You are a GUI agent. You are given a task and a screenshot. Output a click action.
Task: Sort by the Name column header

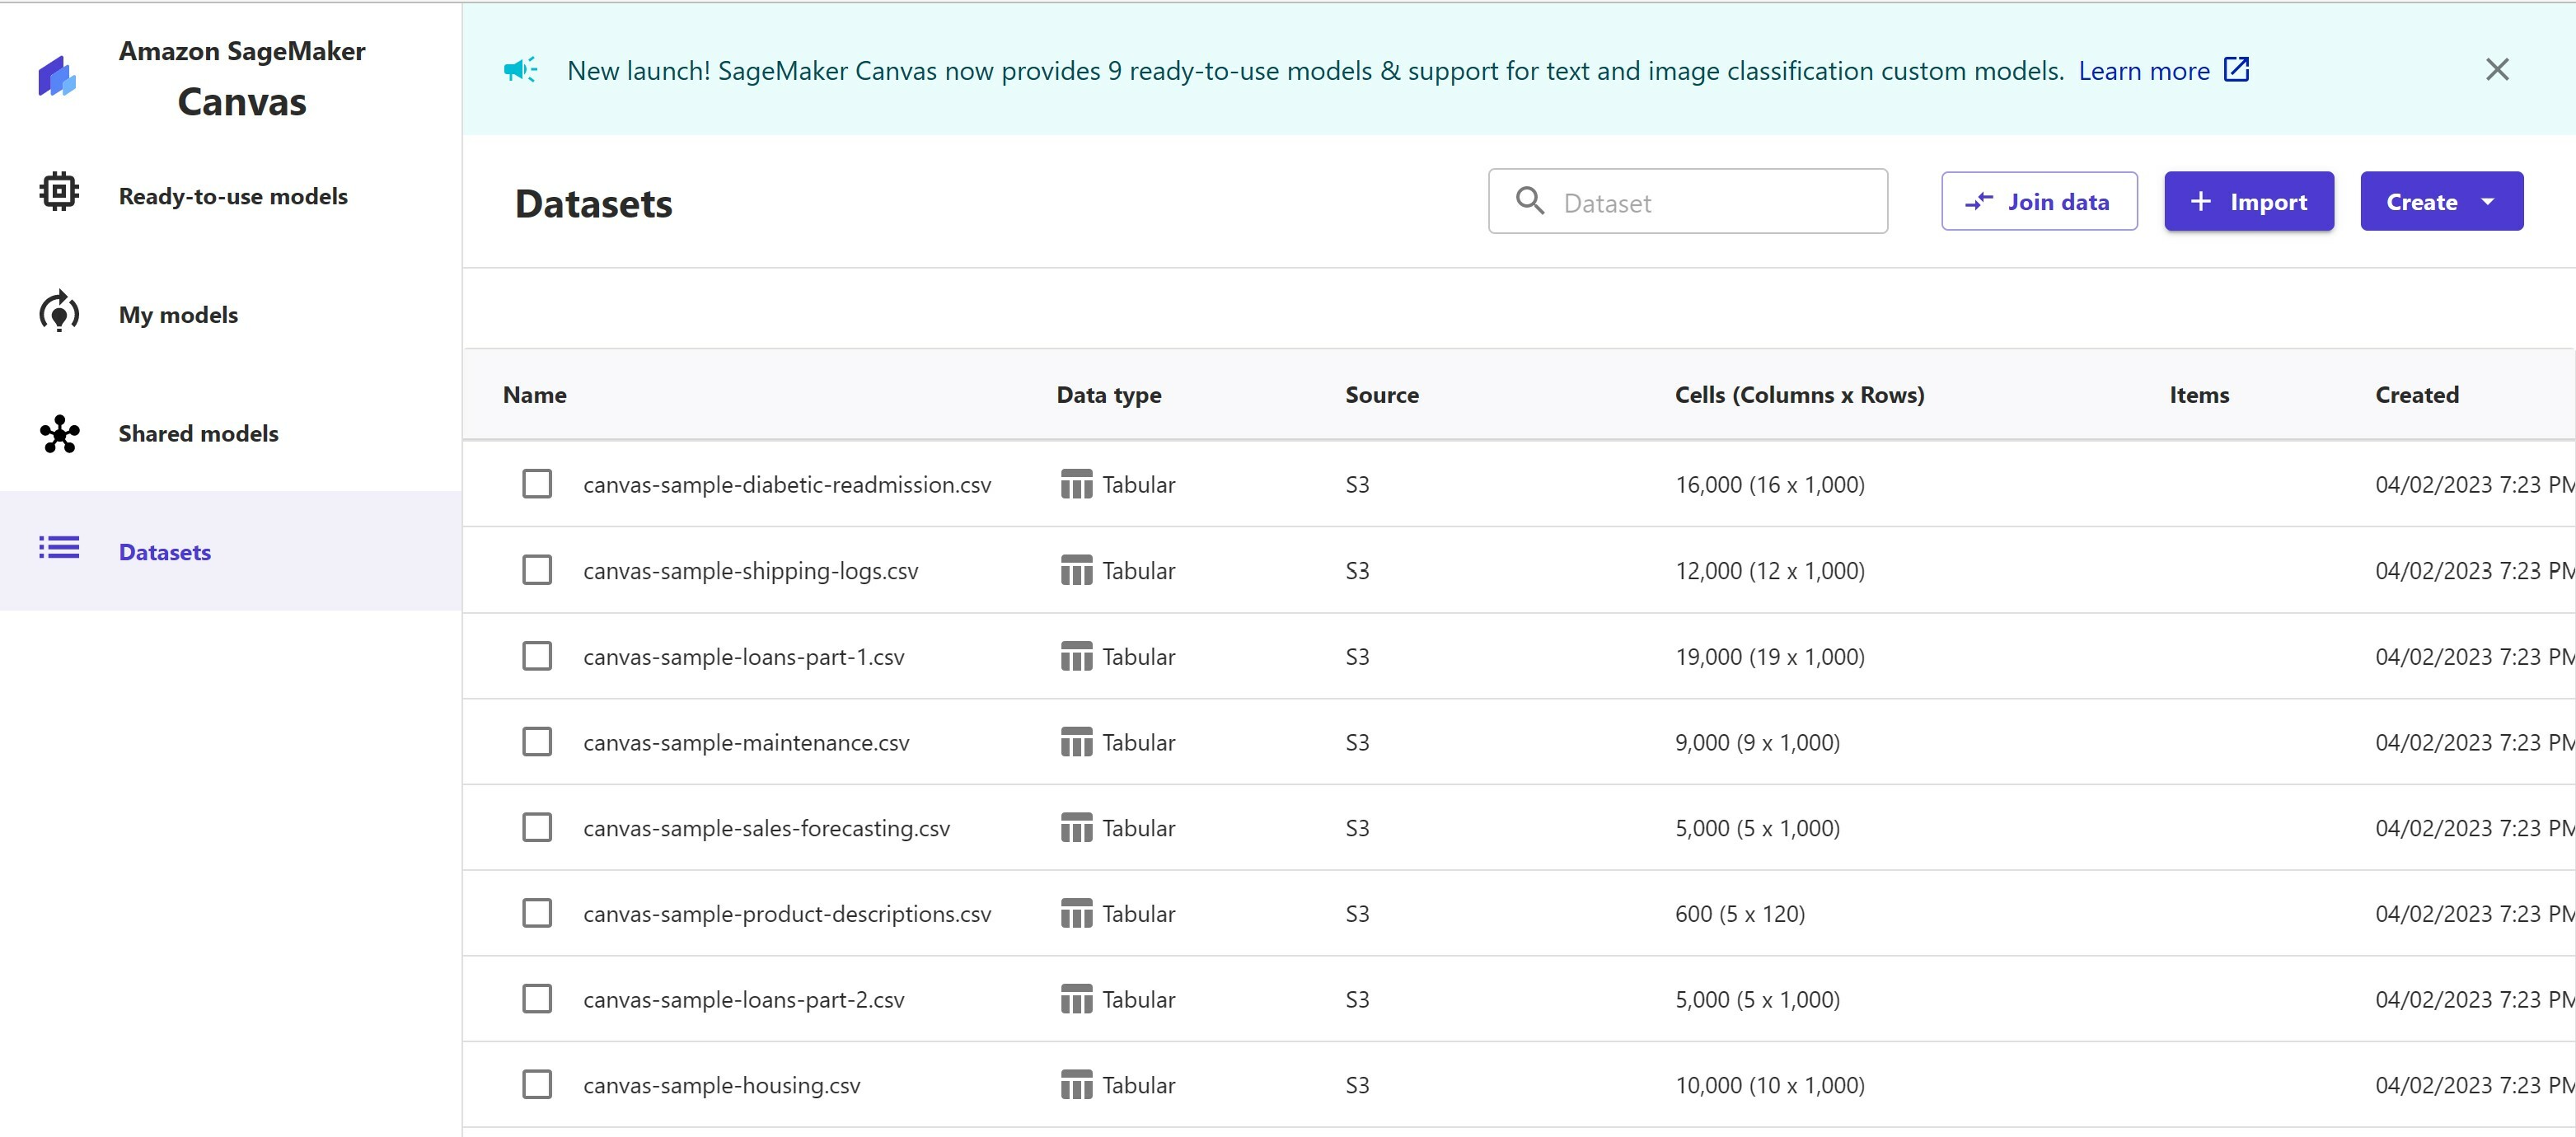[x=534, y=395]
